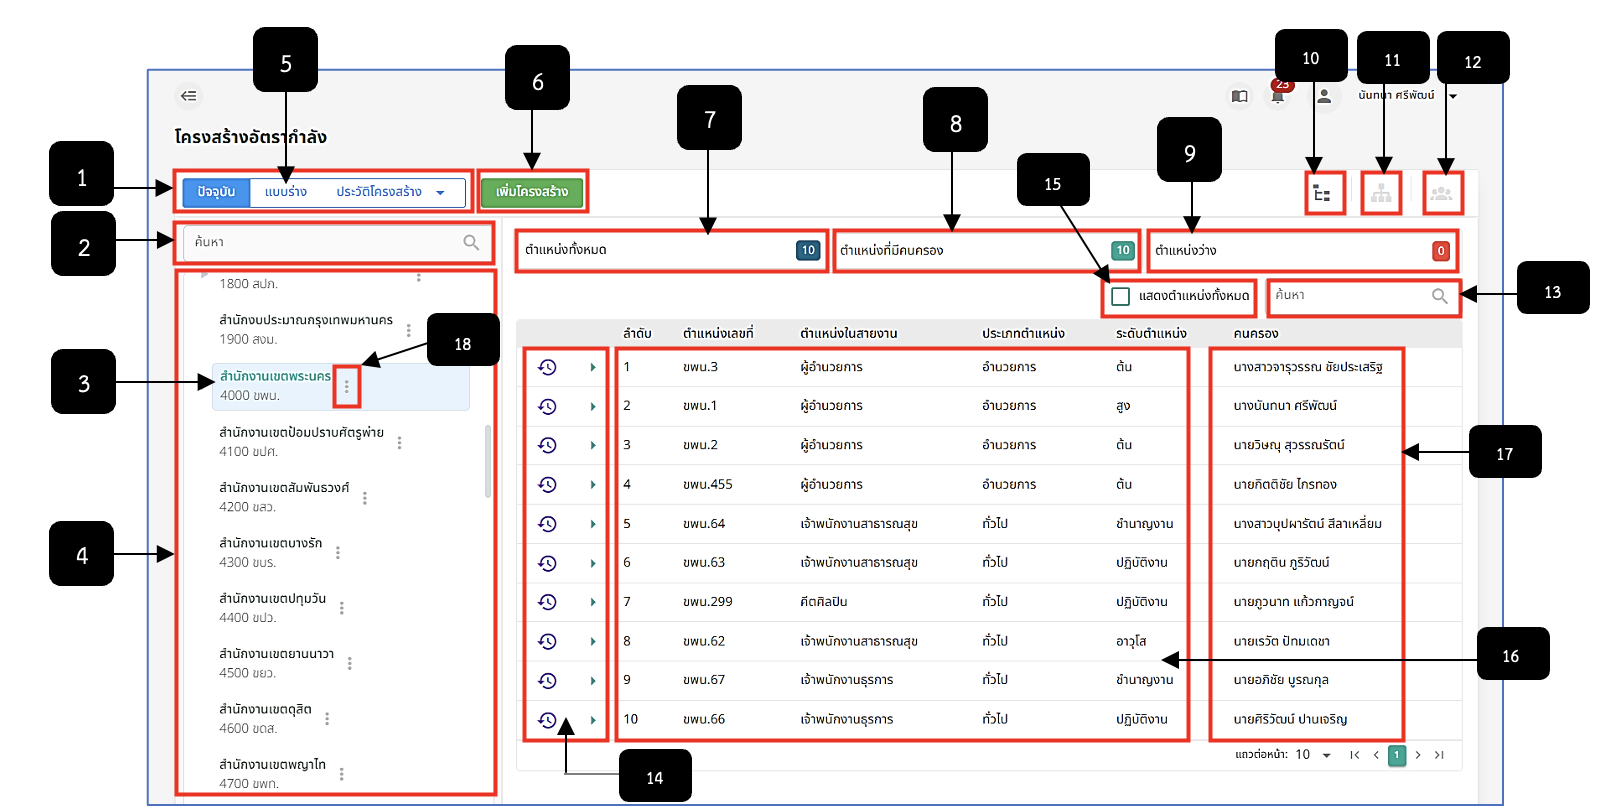Open user account dropdown arrow
Screen dimensions: 1602x810
click(1453, 96)
